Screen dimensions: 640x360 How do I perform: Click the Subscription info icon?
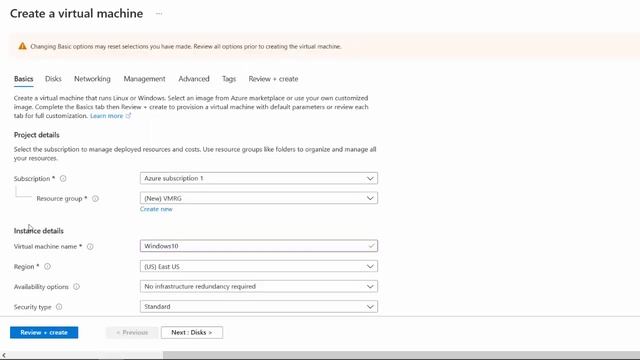click(x=63, y=178)
